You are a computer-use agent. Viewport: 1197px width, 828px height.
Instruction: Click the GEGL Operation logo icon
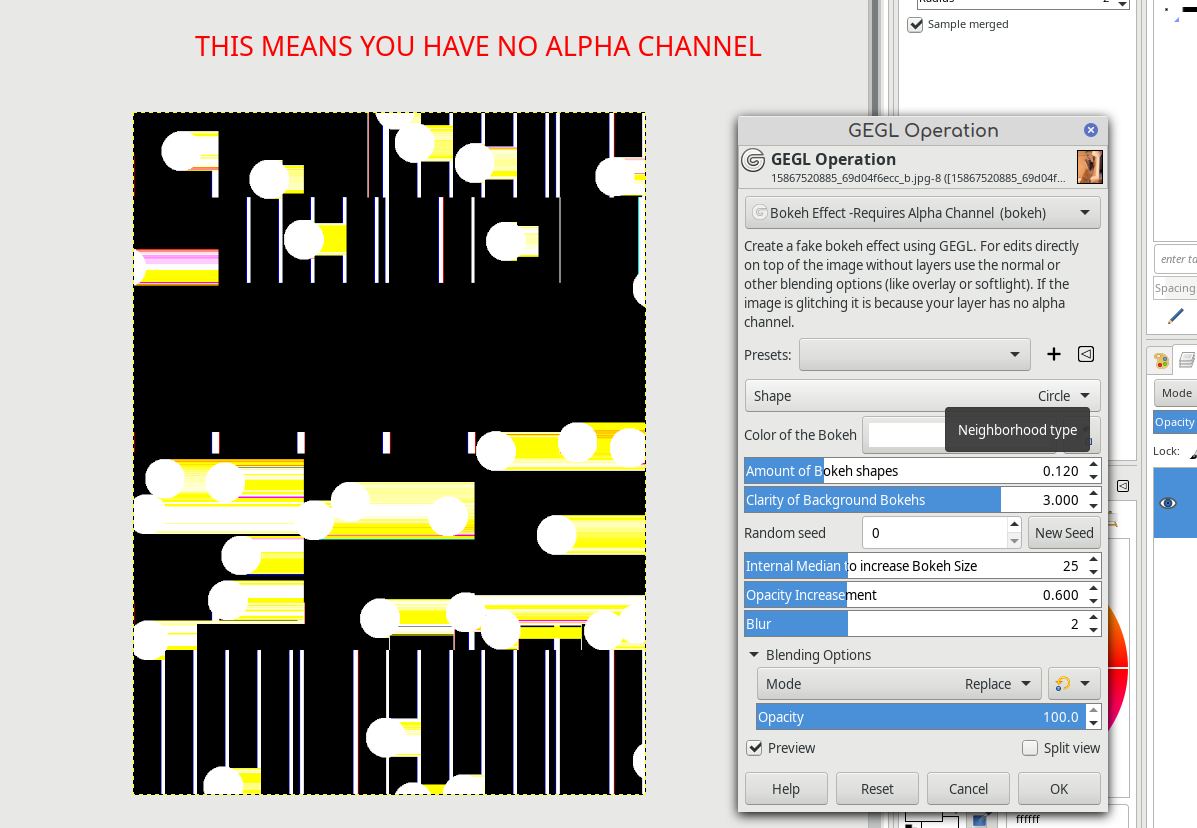(753, 160)
